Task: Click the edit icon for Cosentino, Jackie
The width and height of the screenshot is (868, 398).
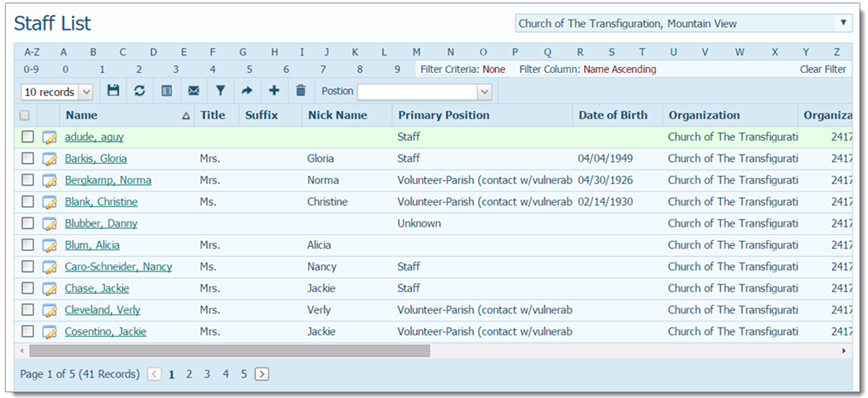Action: pyautogui.click(x=50, y=332)
